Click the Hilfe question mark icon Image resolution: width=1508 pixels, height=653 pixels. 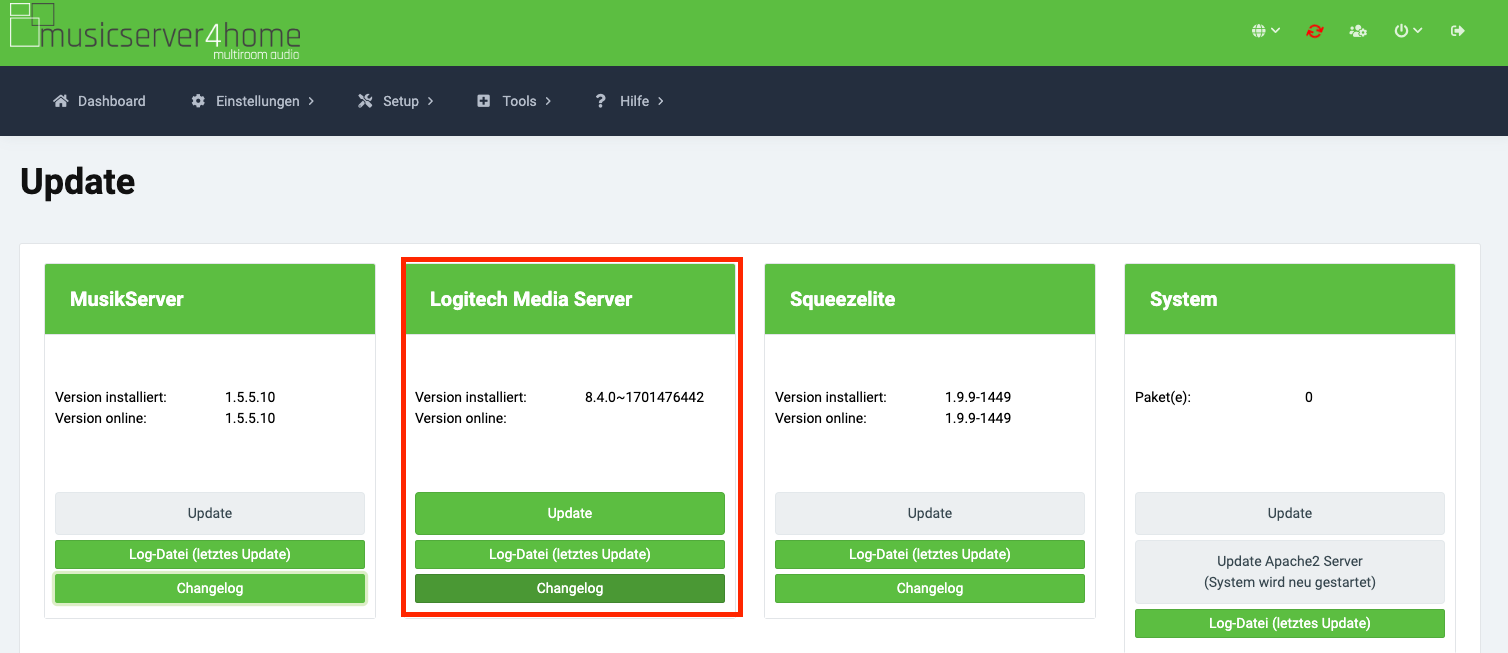pyautogui.click(x=601, y=101)
